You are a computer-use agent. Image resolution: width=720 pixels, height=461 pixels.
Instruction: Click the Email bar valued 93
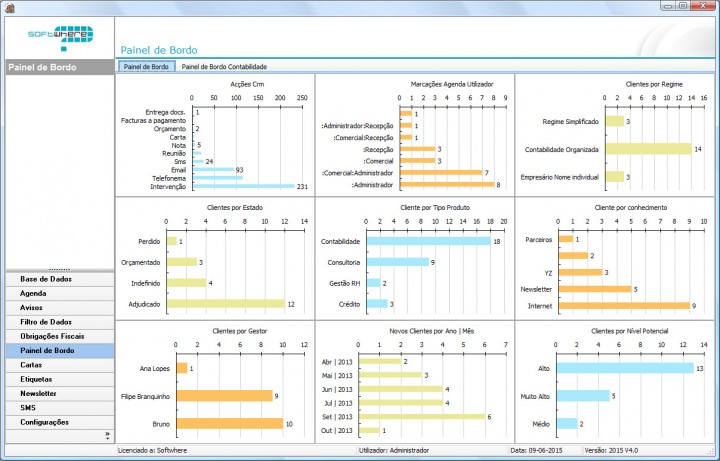tap(214, 170)
